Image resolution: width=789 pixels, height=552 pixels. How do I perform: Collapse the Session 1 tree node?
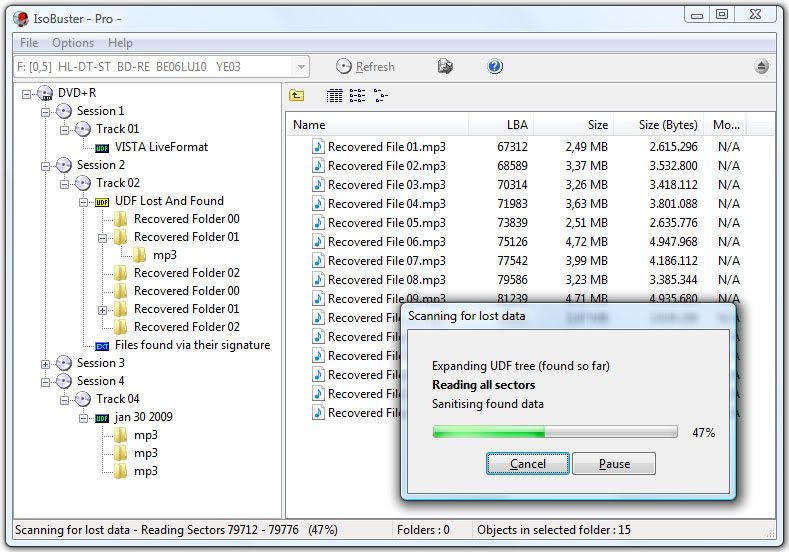point(46,111)
